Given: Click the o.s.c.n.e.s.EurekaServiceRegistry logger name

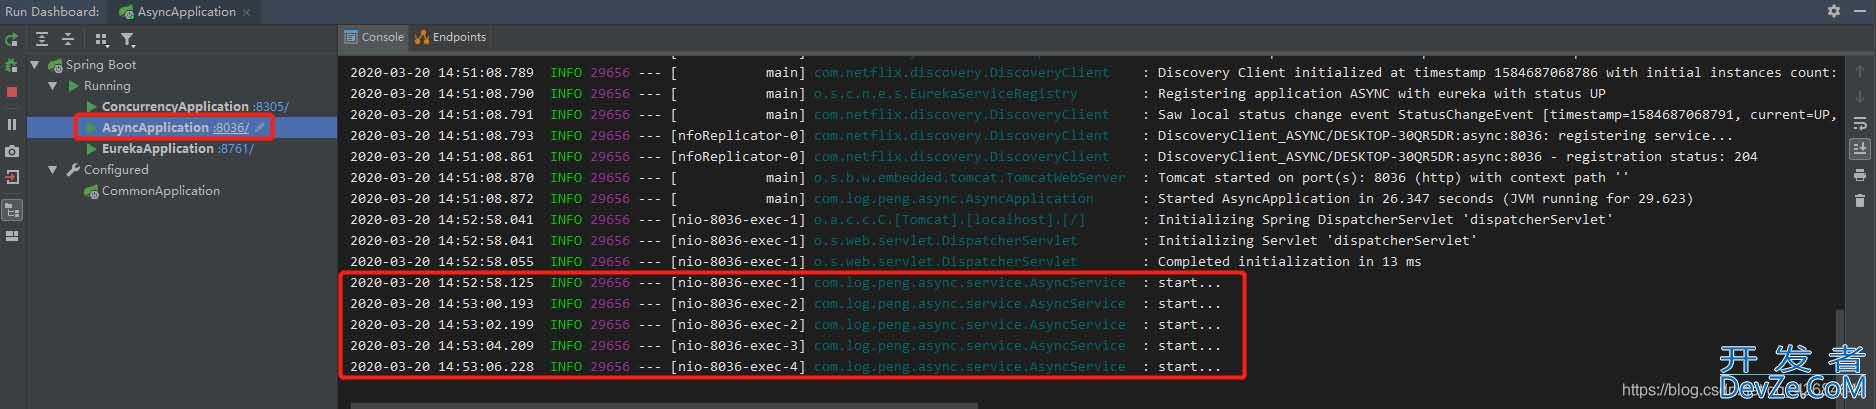Looking at the screenshot, I should 945,93.
